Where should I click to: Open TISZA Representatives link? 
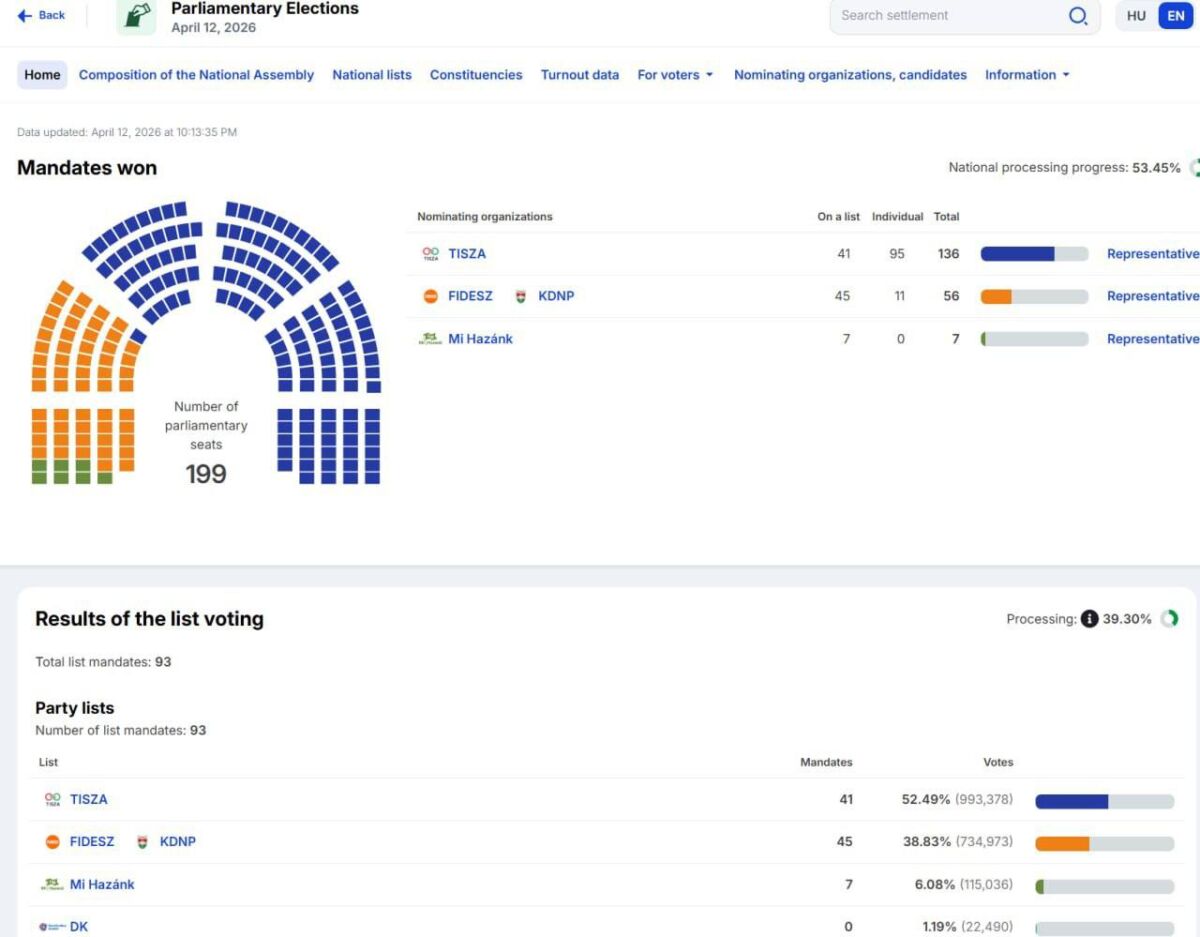pyautogui.click(x=1152, y=254)
